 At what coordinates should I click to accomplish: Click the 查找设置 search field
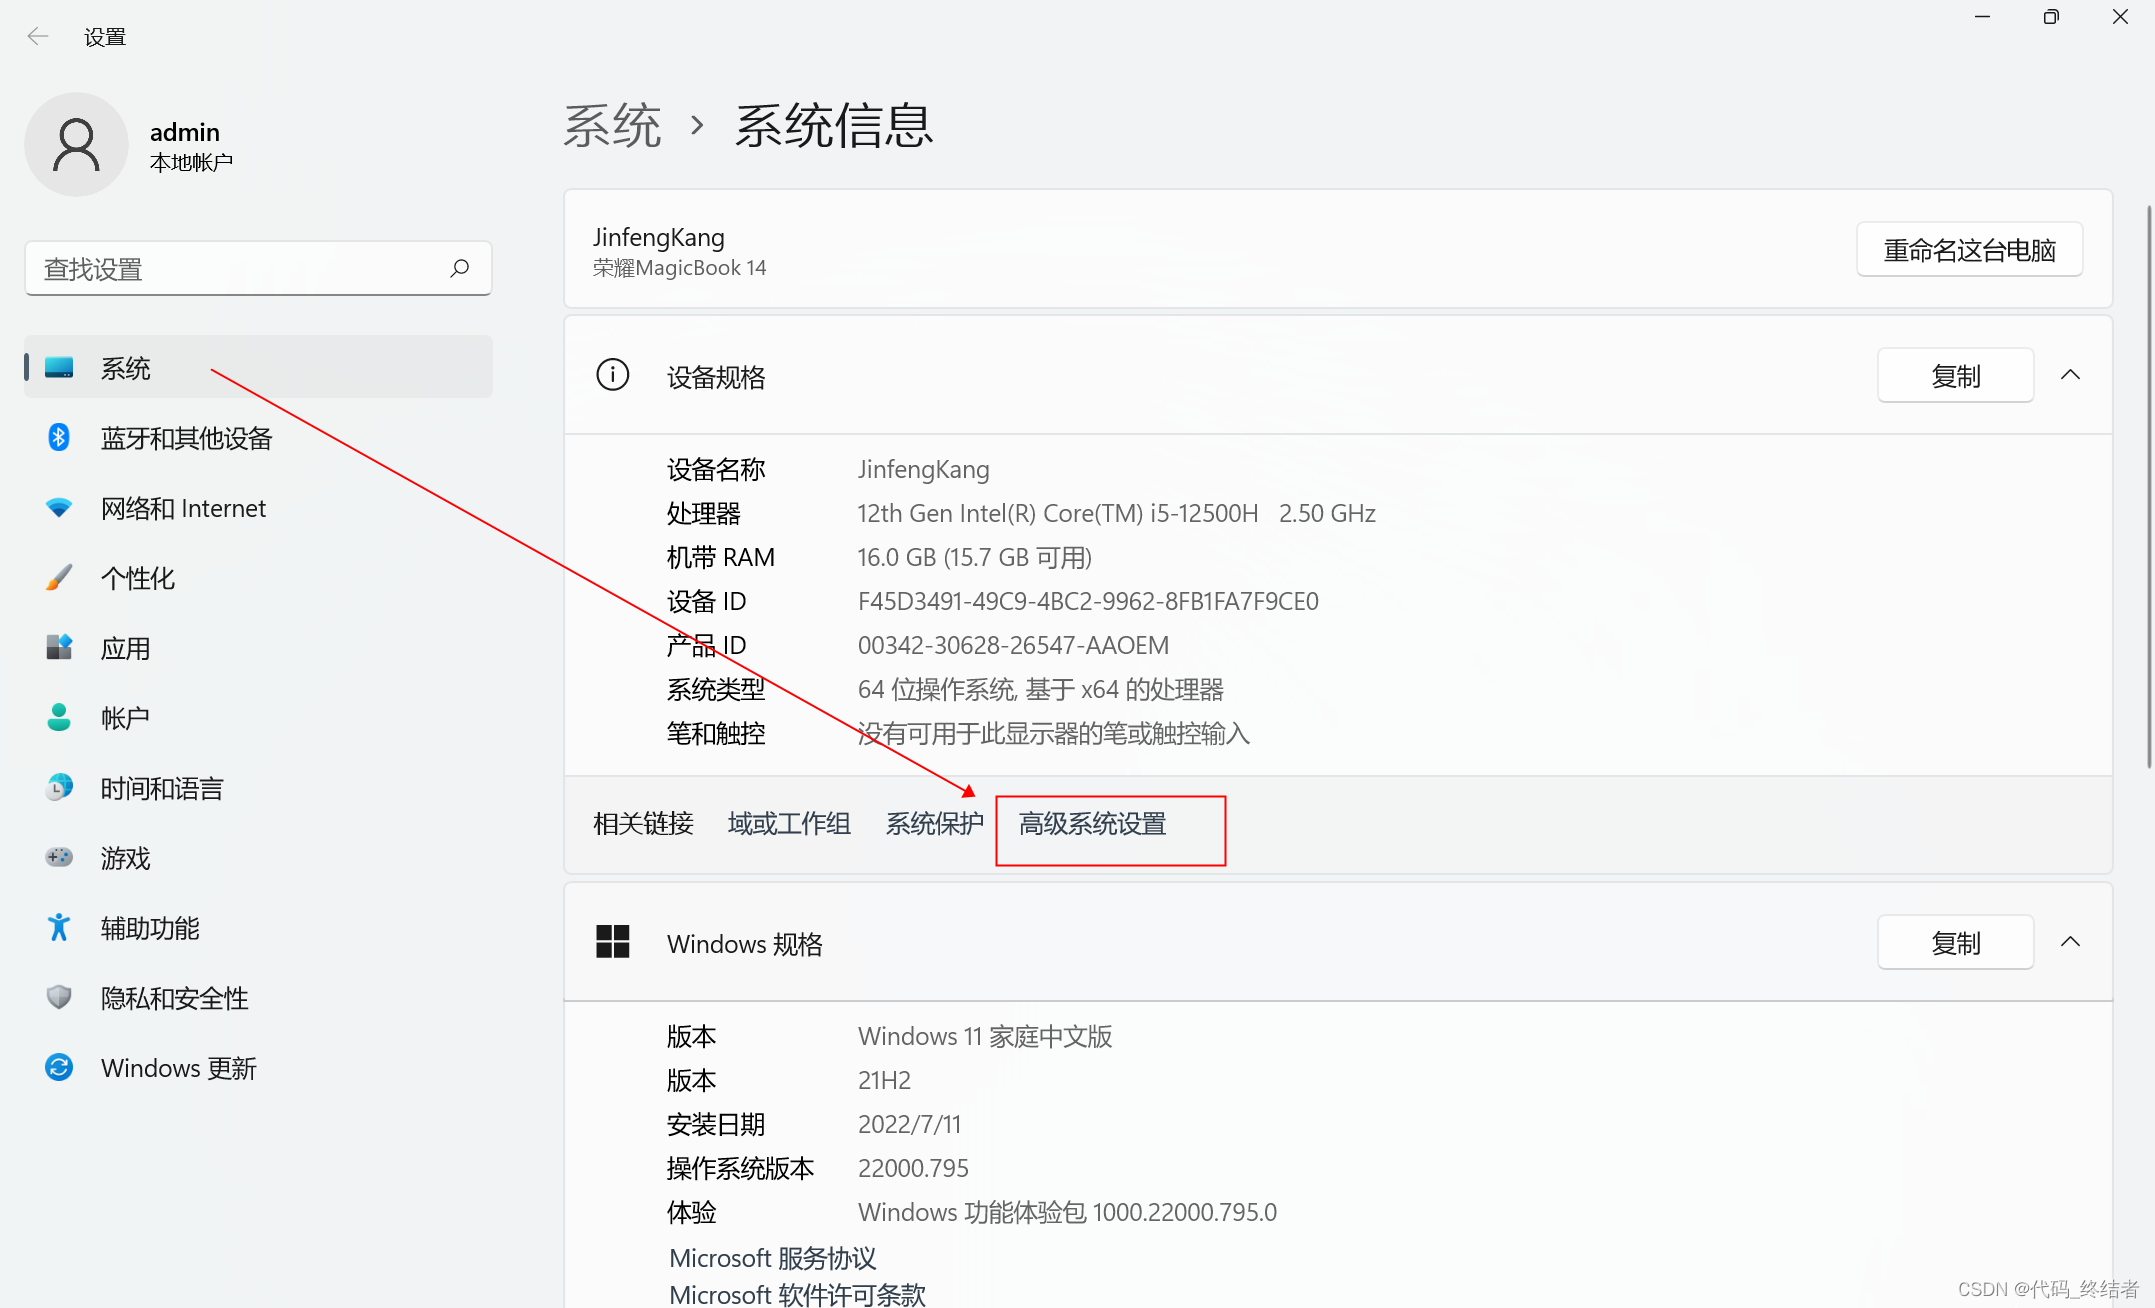(258, 268)
